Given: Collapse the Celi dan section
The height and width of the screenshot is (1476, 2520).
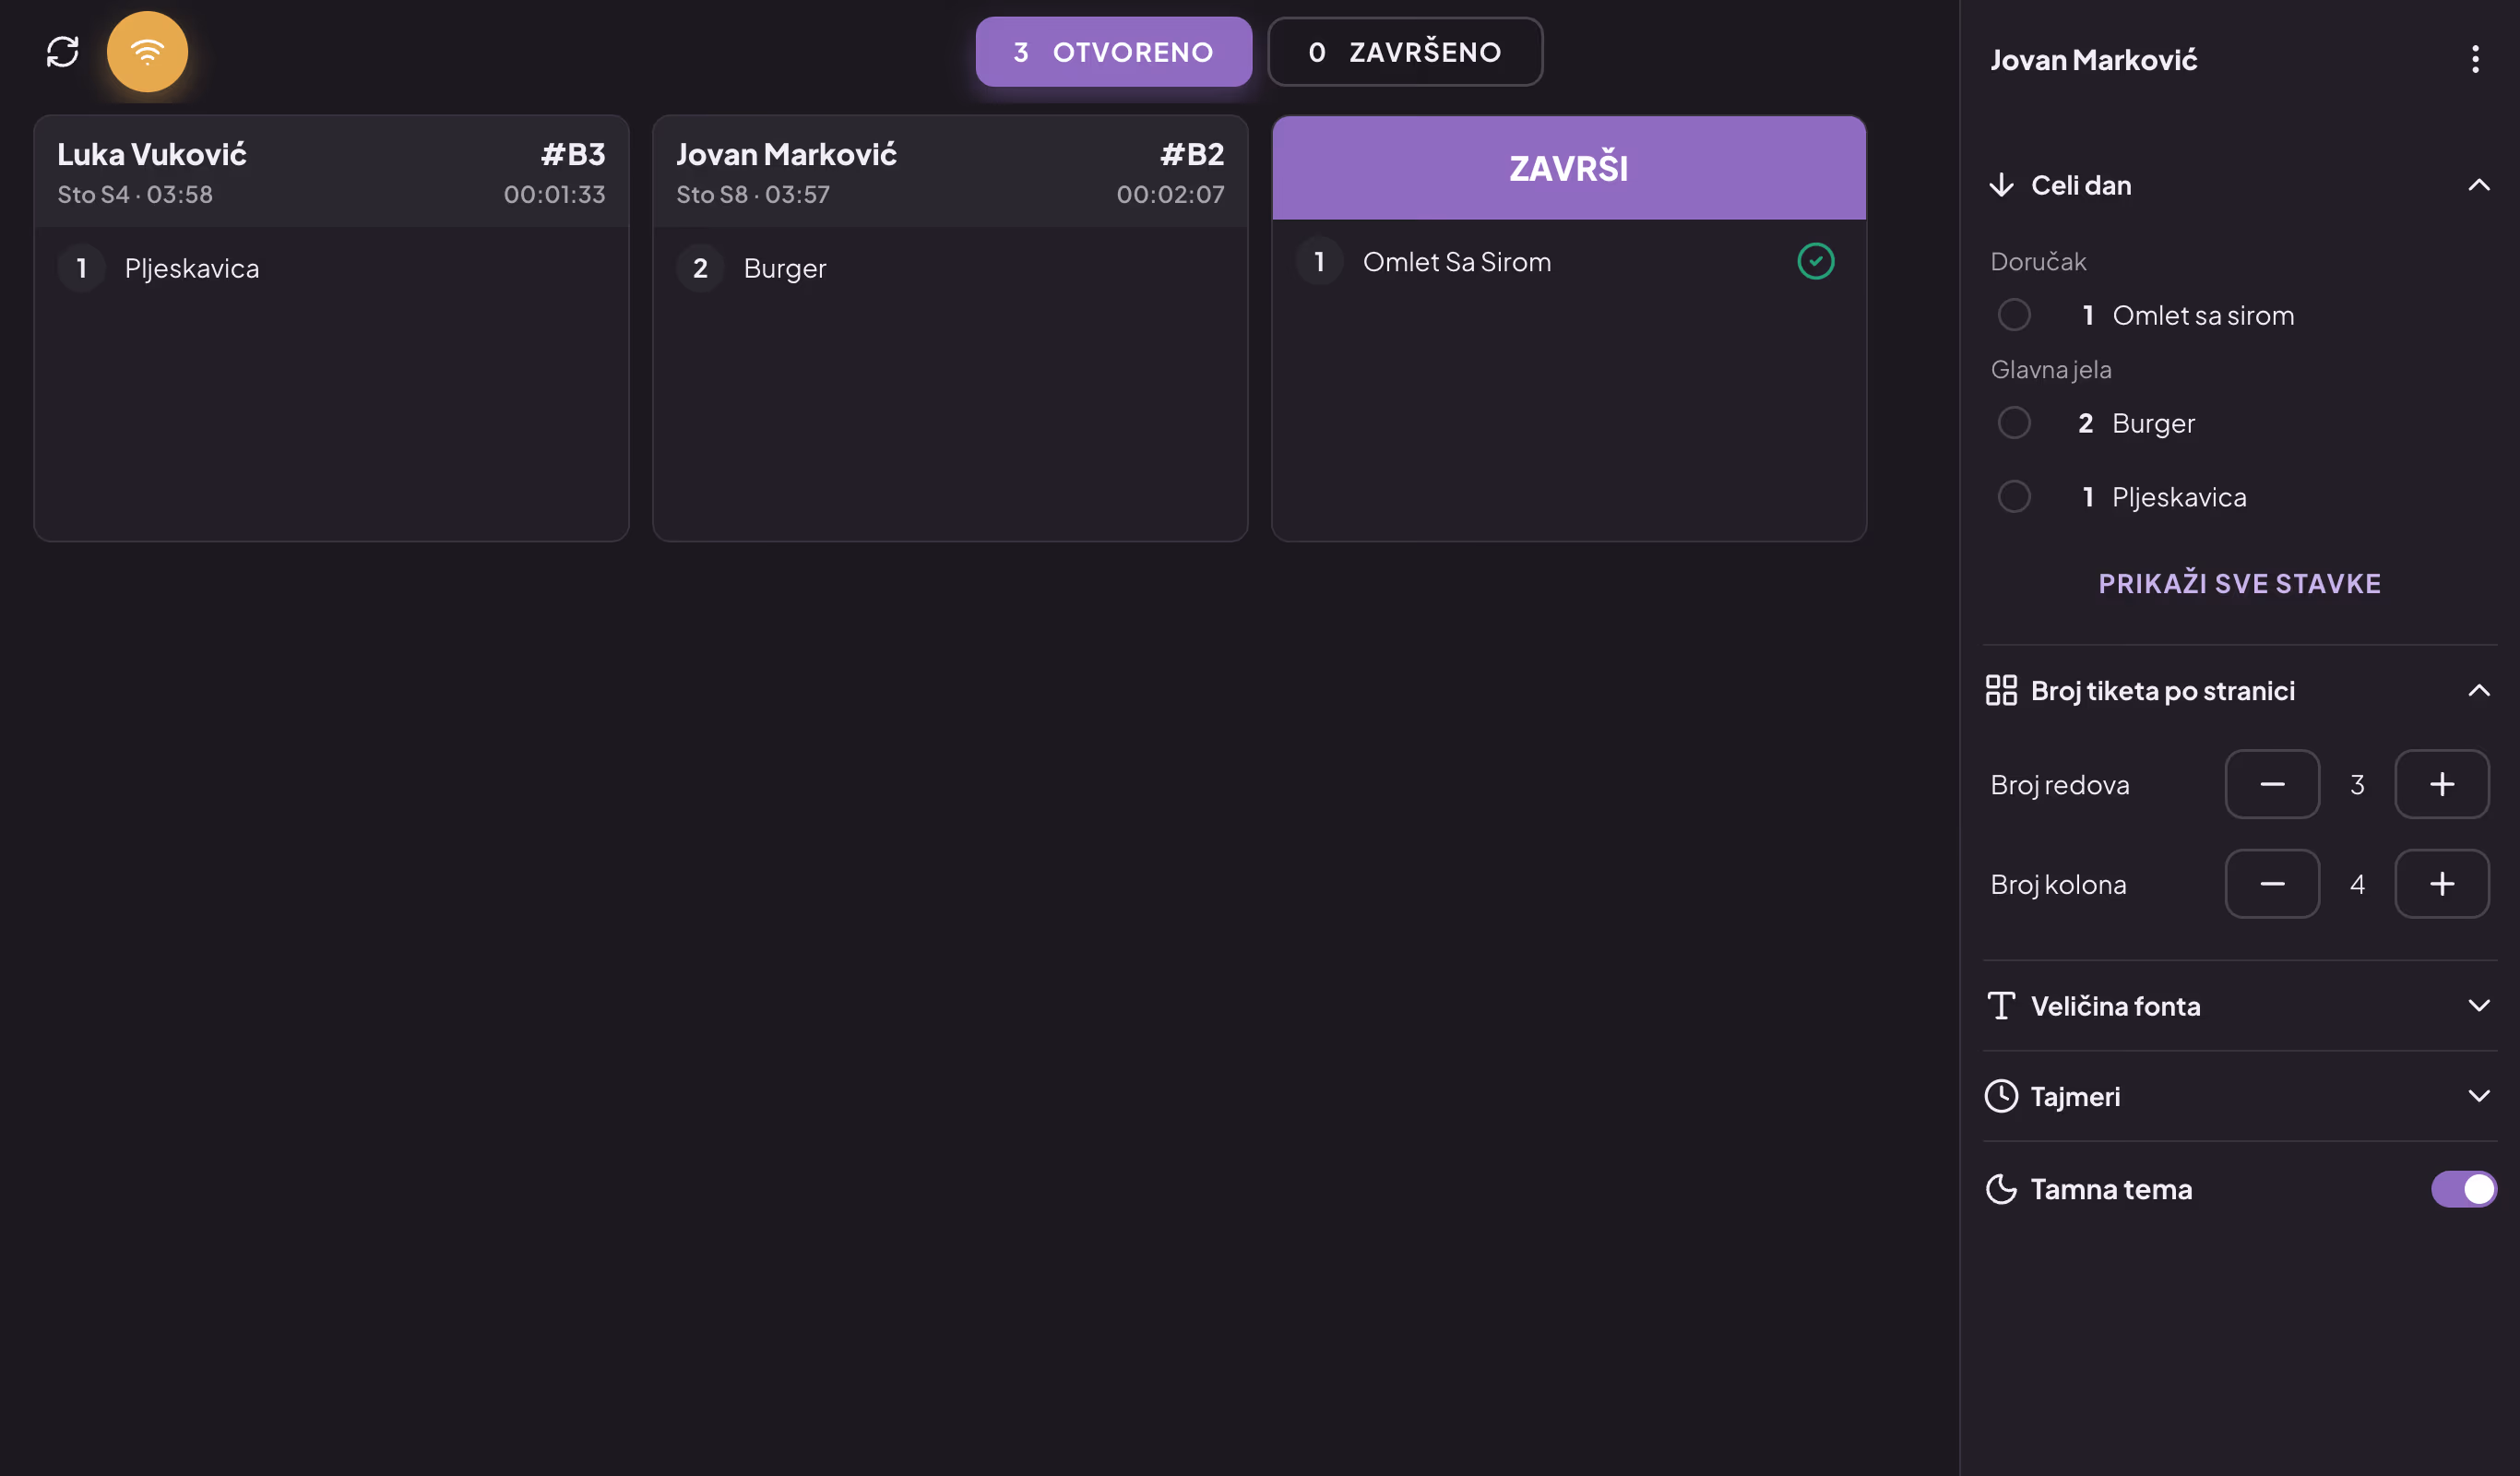Looking at the screenshot, I should (x=2478, y=185).
